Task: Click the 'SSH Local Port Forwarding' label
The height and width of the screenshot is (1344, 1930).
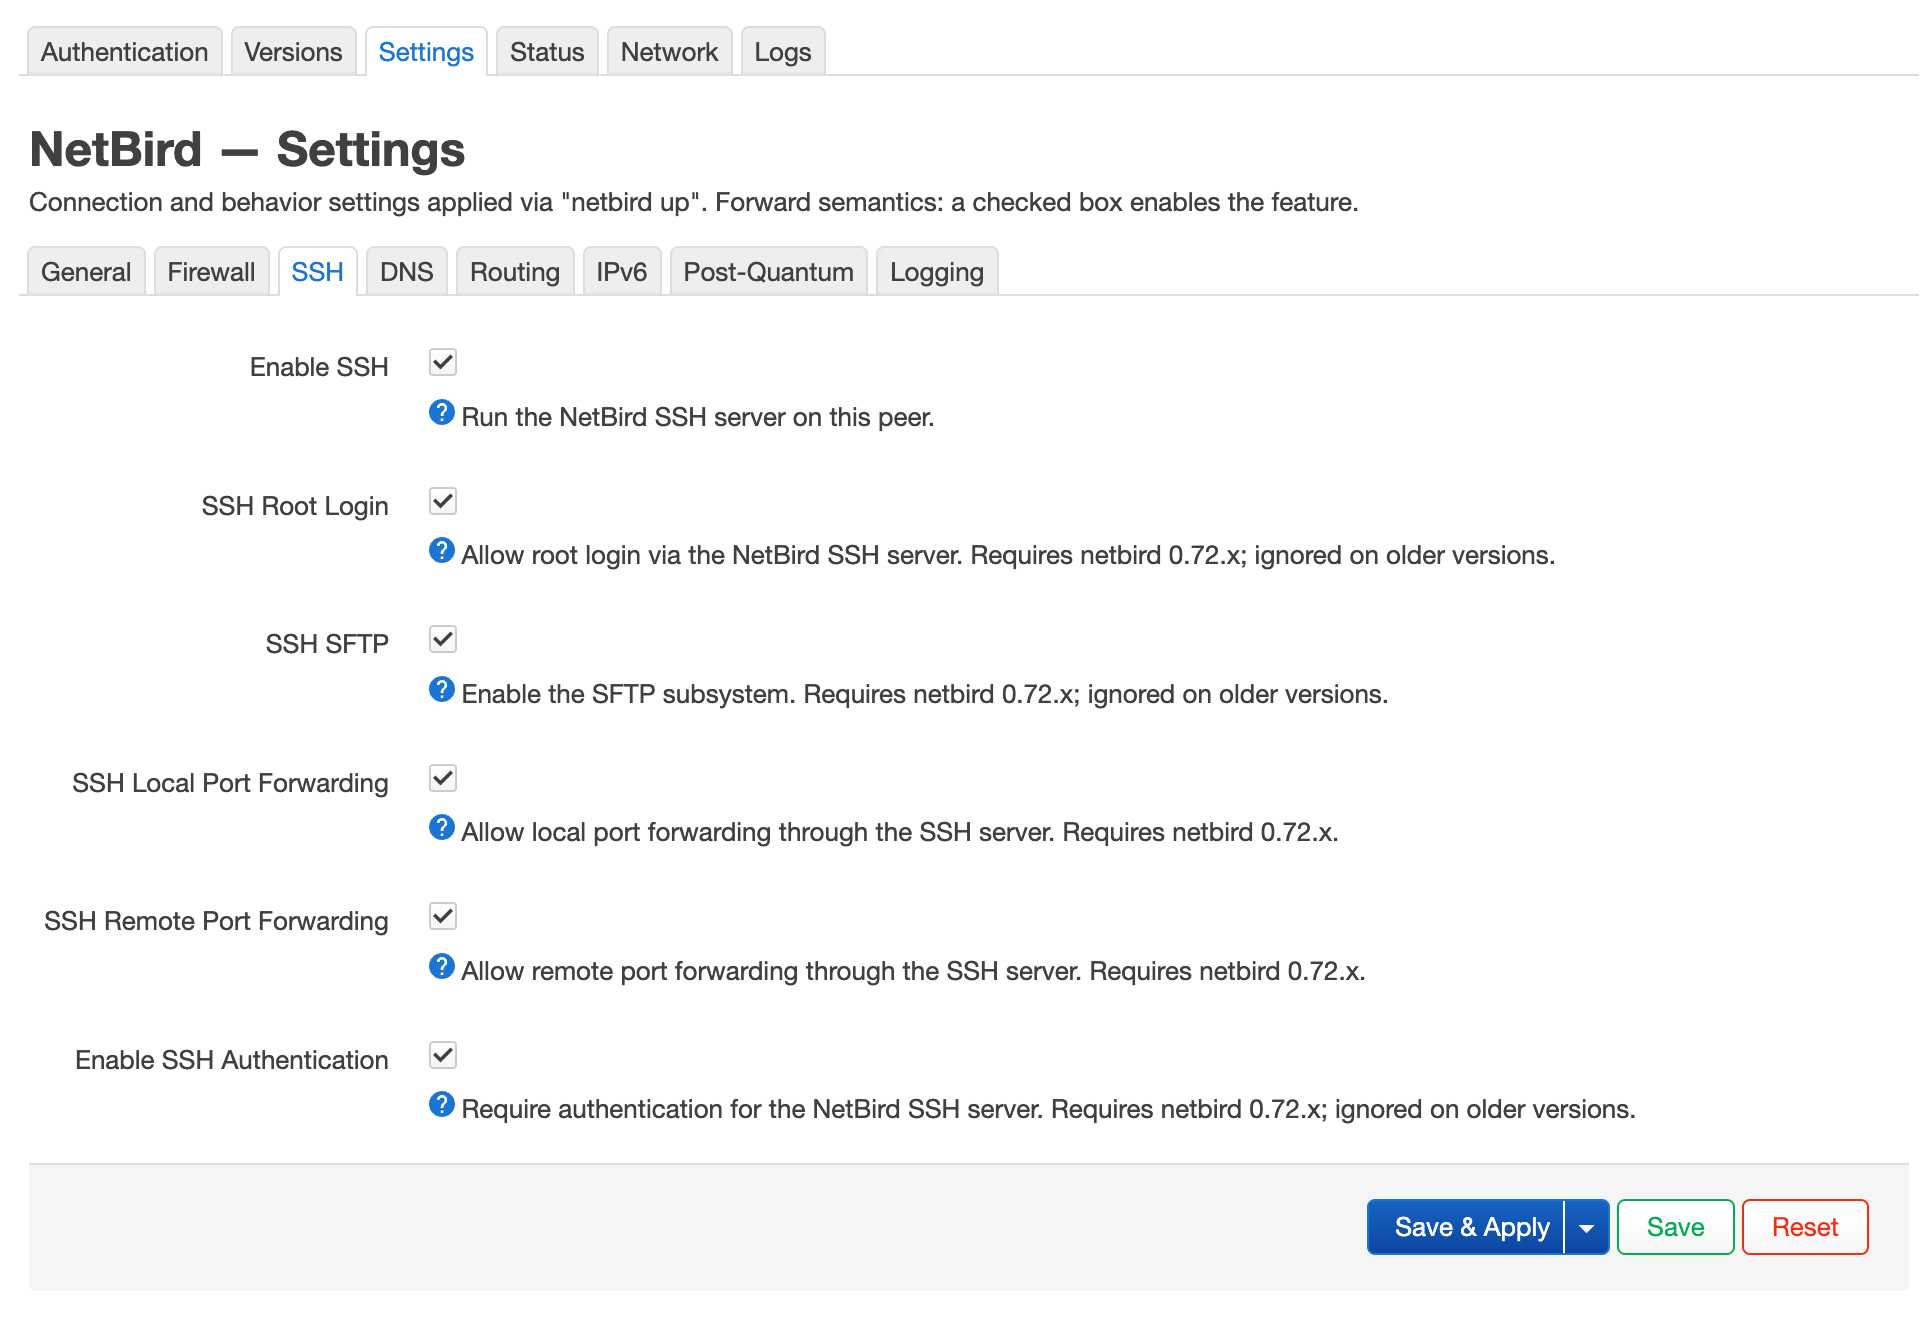Action: 230,783
